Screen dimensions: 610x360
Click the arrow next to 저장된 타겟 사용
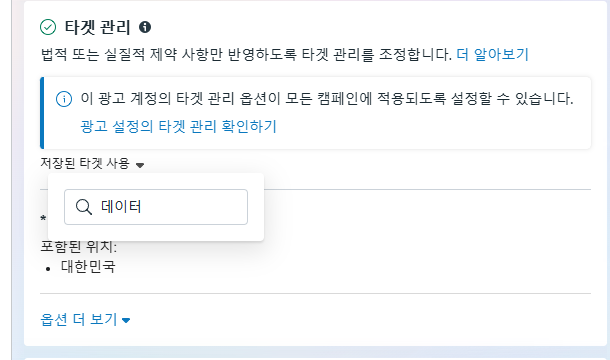coord(140,165)
